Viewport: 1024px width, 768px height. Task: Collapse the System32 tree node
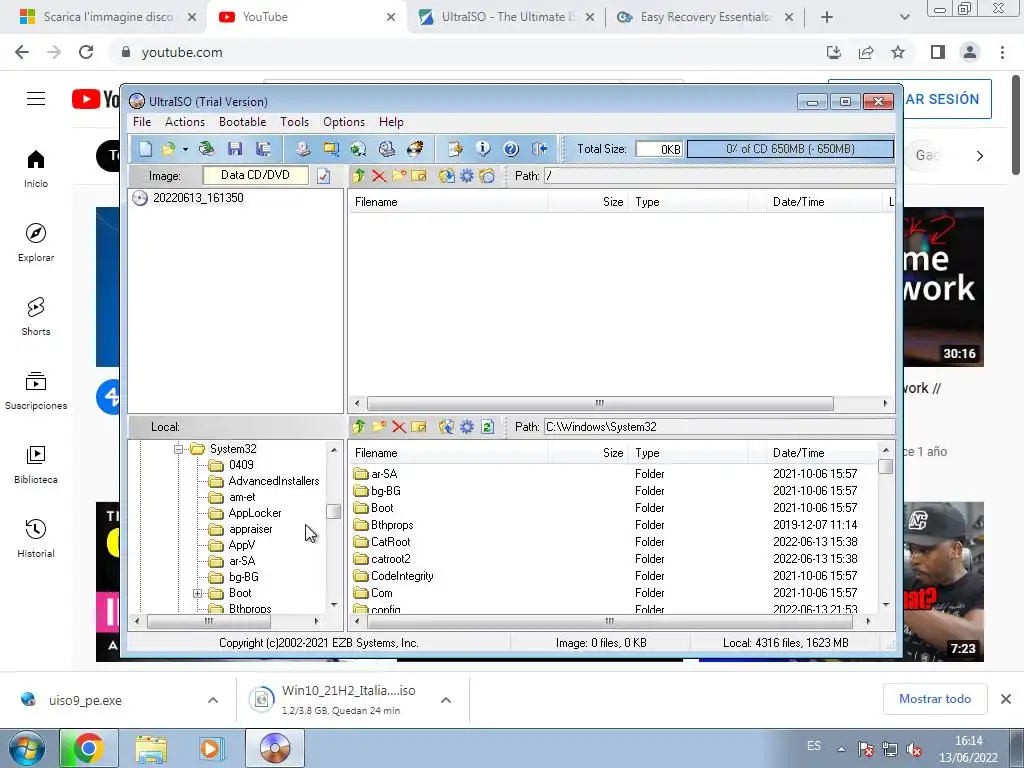(178, 449)
